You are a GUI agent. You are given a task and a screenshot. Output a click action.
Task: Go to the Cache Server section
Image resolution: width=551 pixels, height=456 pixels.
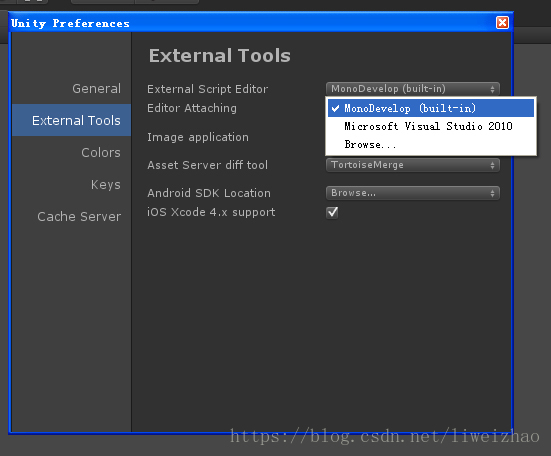[x=79, y=216]
